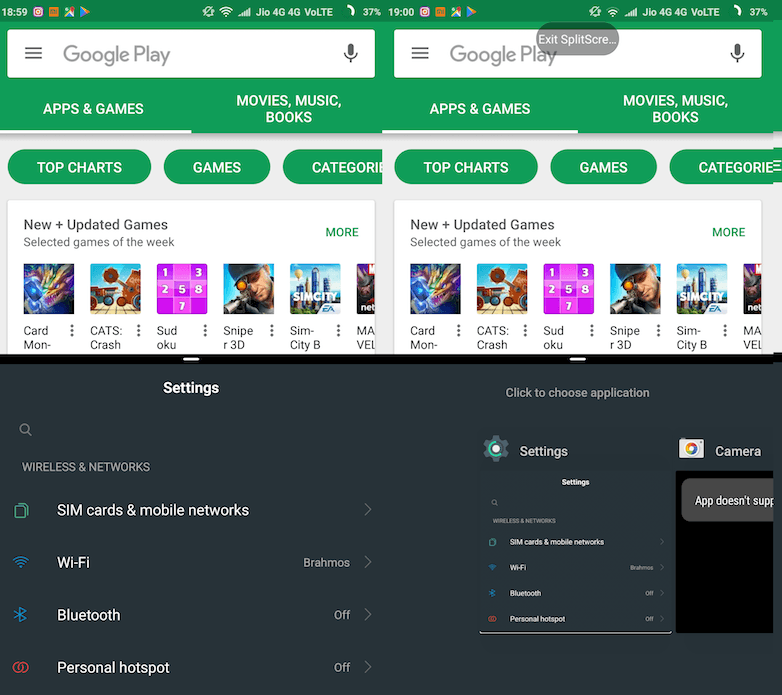Image resolution: width=782 pixels, height=695 pixels.
Task: Open overflow menu for Sniper 3D, right screen
Action: (658, 331)
